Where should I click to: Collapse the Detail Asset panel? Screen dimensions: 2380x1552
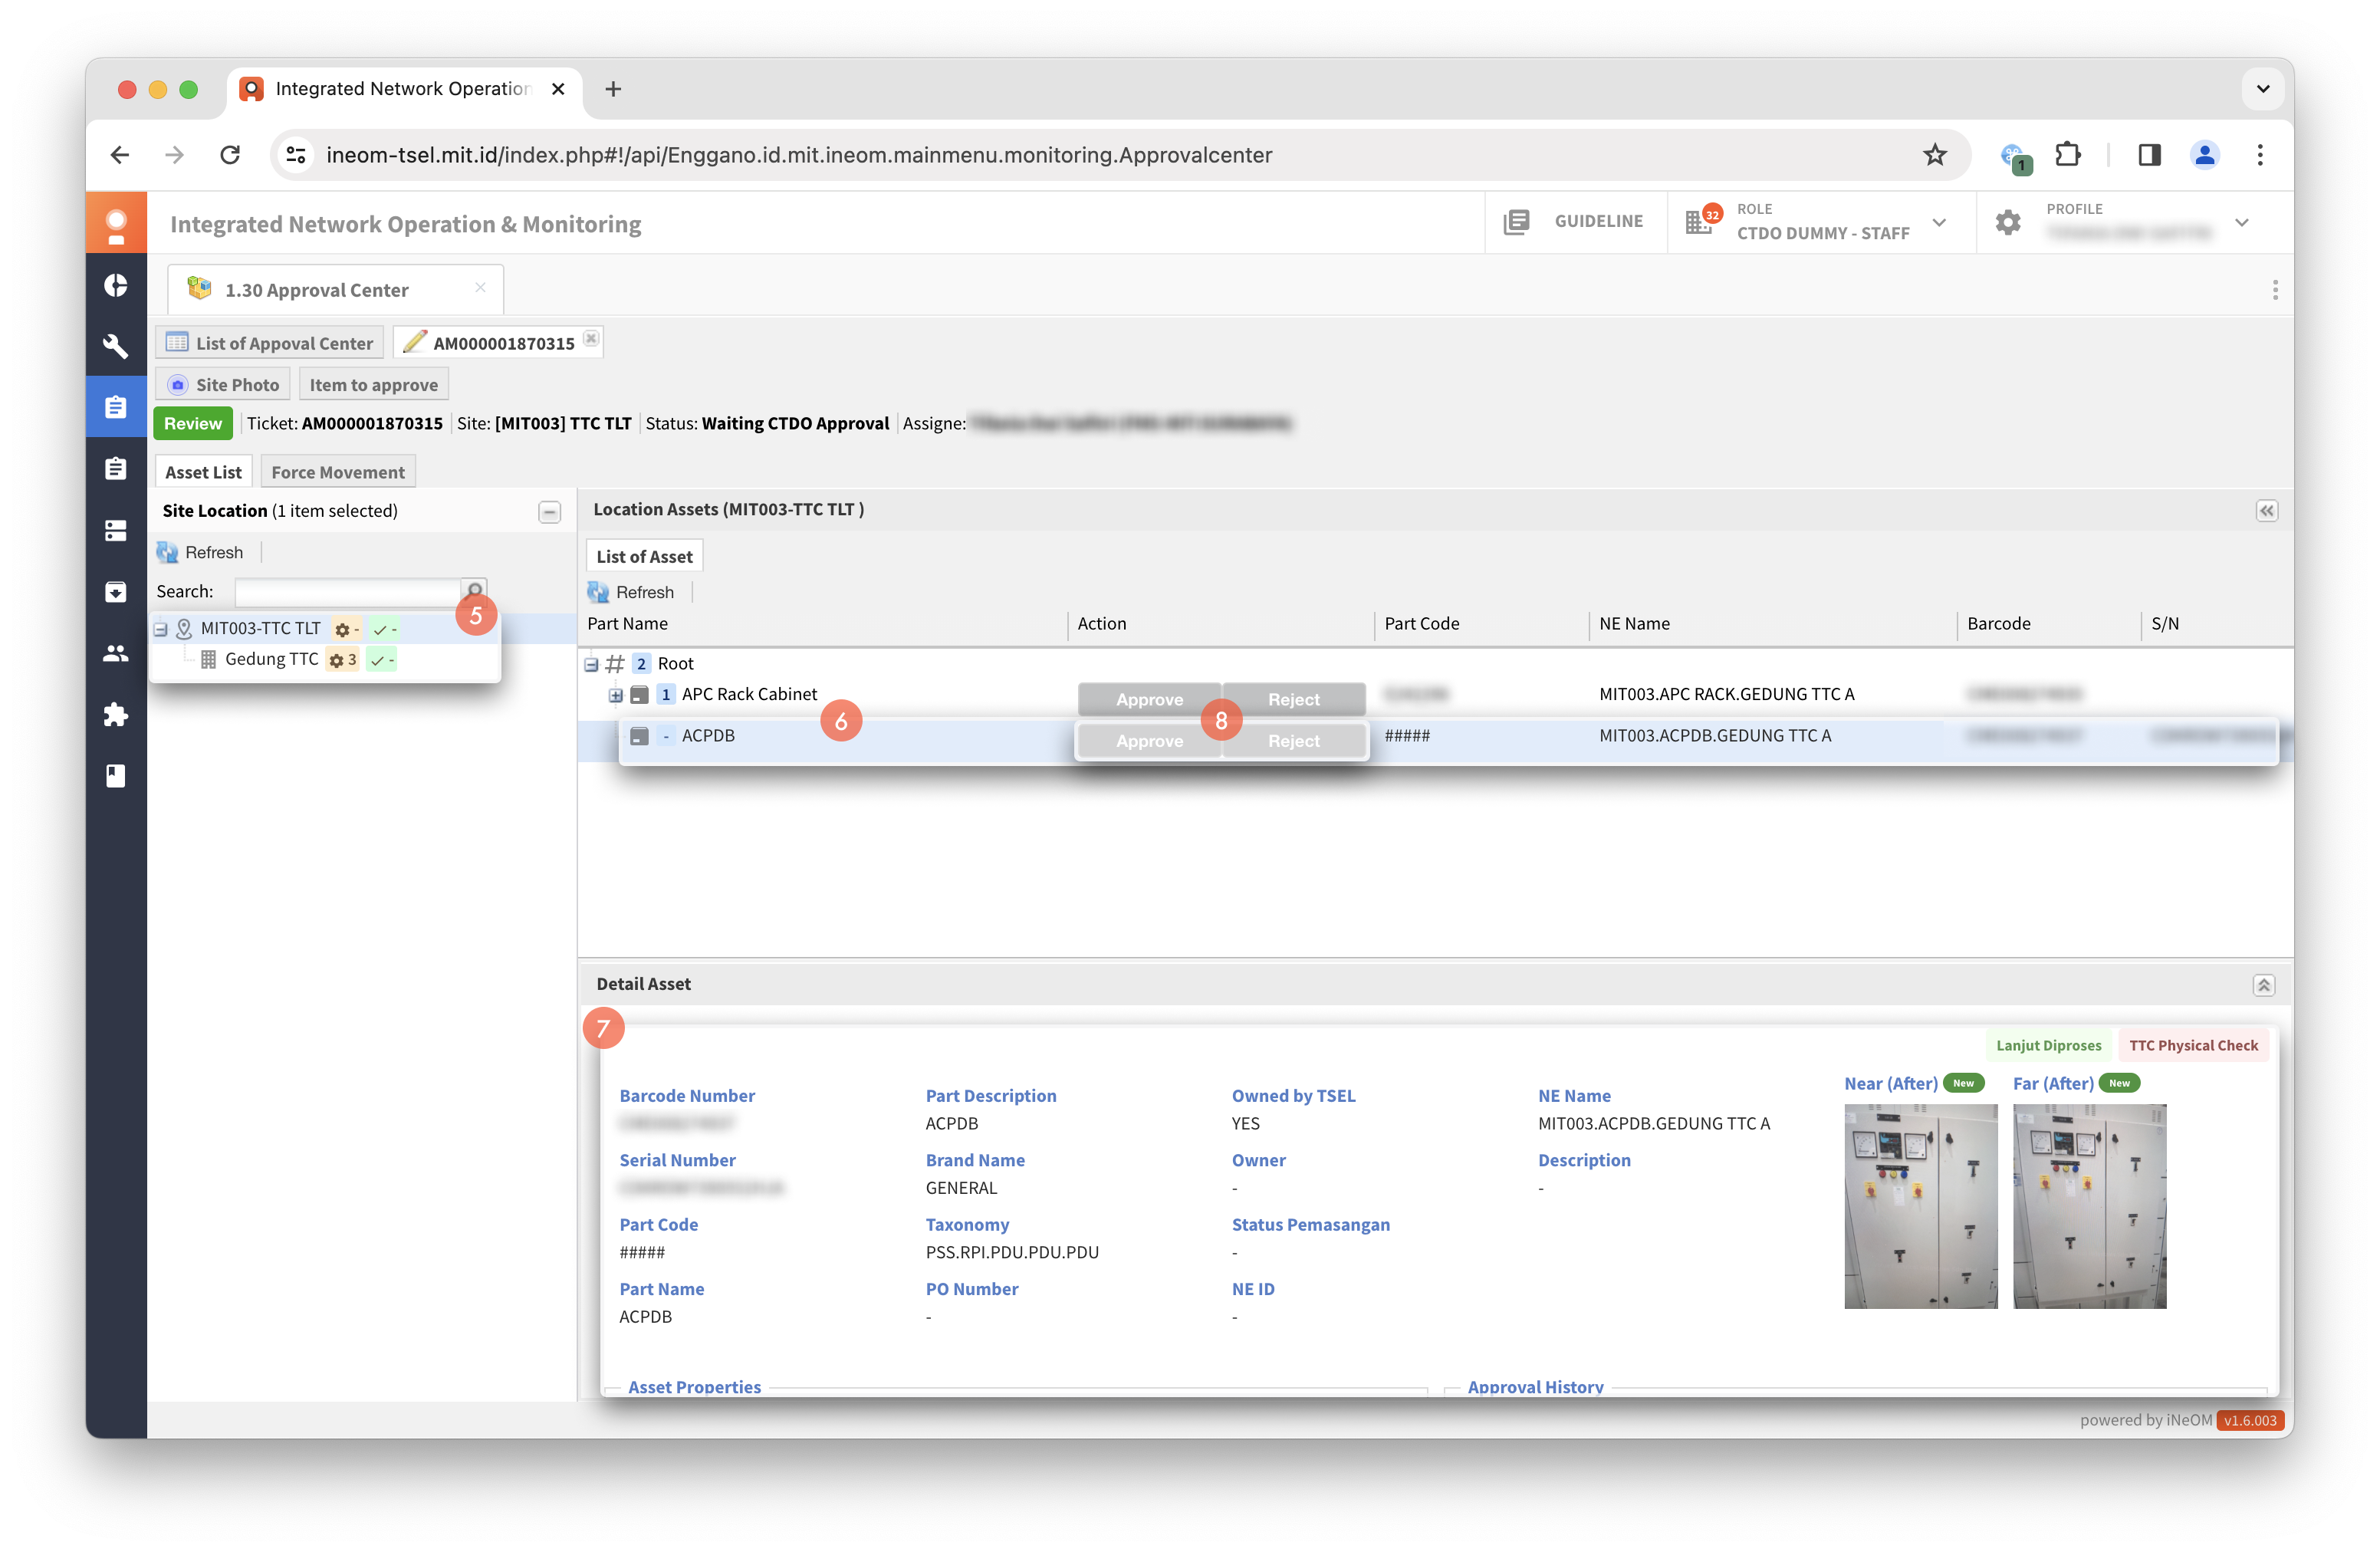pyautogui.click(x=2263, y=985)
